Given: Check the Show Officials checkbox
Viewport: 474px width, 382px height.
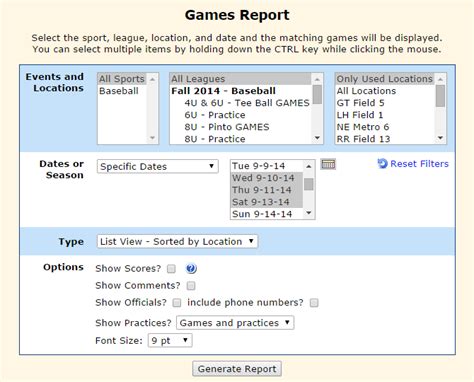Looking at the screenshot, I should click(x=177, y=303).
